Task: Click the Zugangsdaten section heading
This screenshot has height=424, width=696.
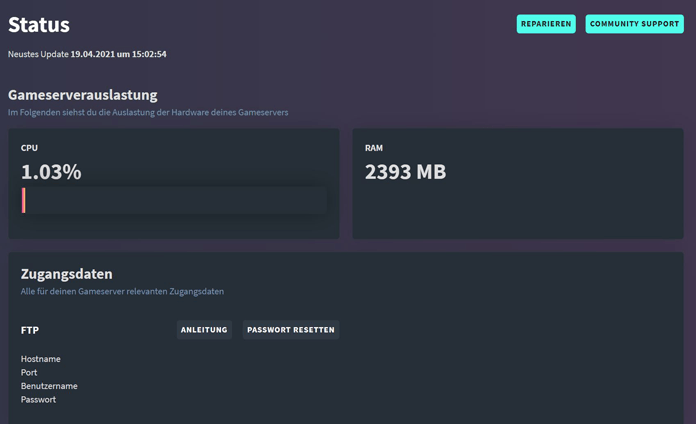Action: tap(66, 274)
